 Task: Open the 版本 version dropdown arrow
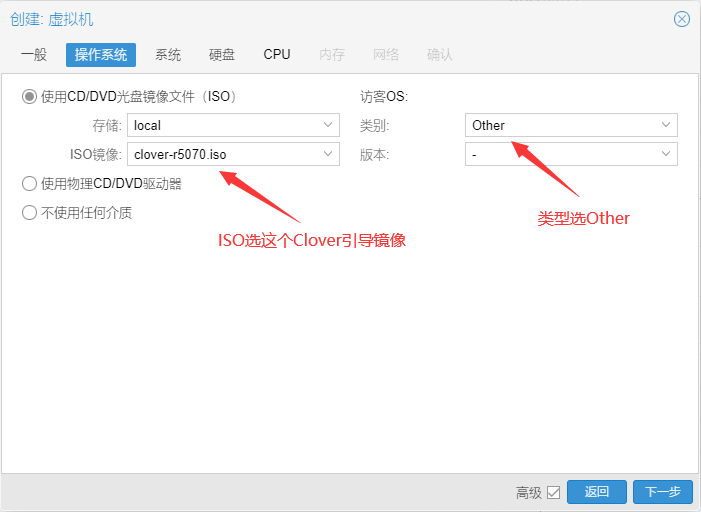point(666,154)
